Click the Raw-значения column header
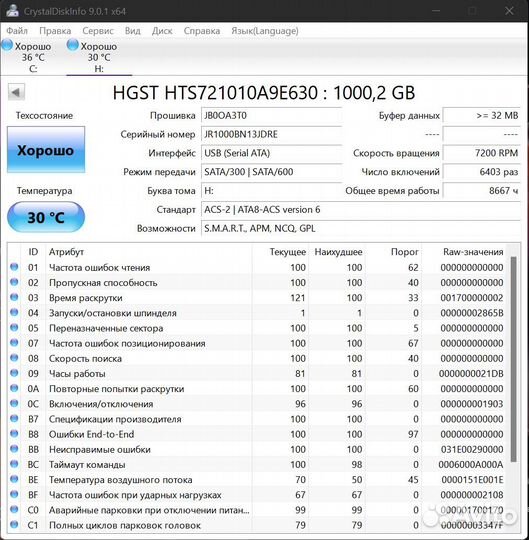 [464, 252]
